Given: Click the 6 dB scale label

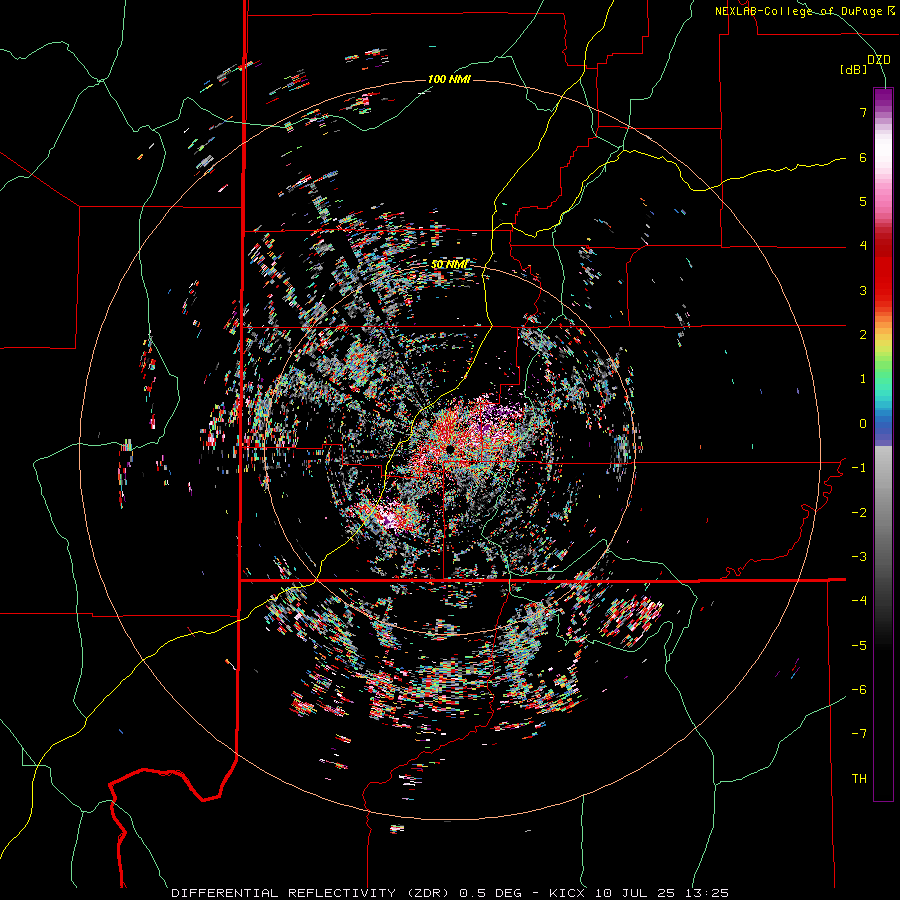Looking at the screenshot, I should [863, 157].
